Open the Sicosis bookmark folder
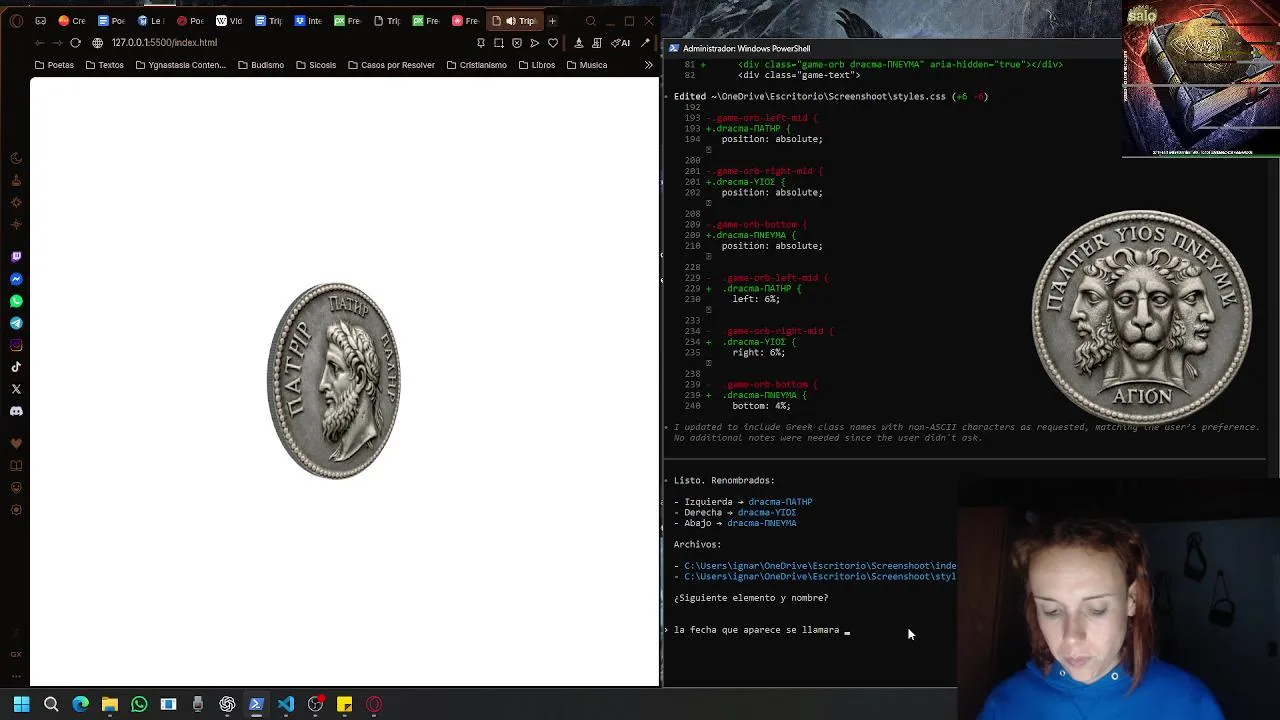Image resolution: width=1280 pixels, height=720 pixels. coord(315,65)
